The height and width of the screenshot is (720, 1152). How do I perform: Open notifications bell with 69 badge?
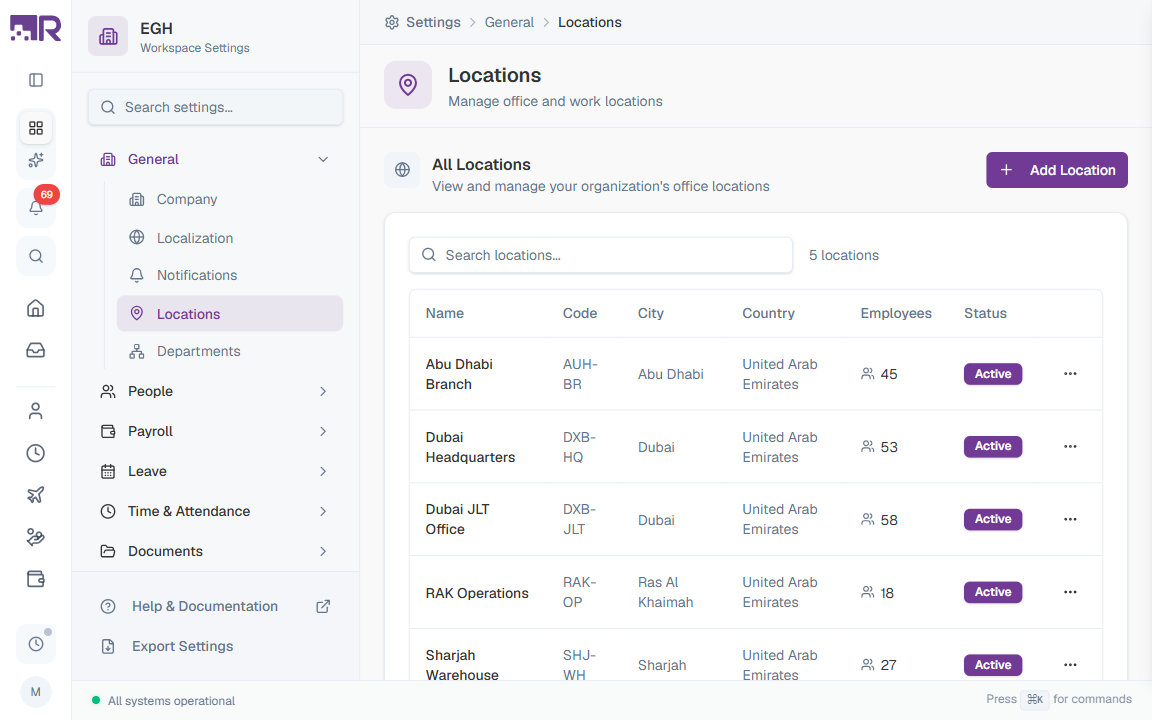(35, 207)
